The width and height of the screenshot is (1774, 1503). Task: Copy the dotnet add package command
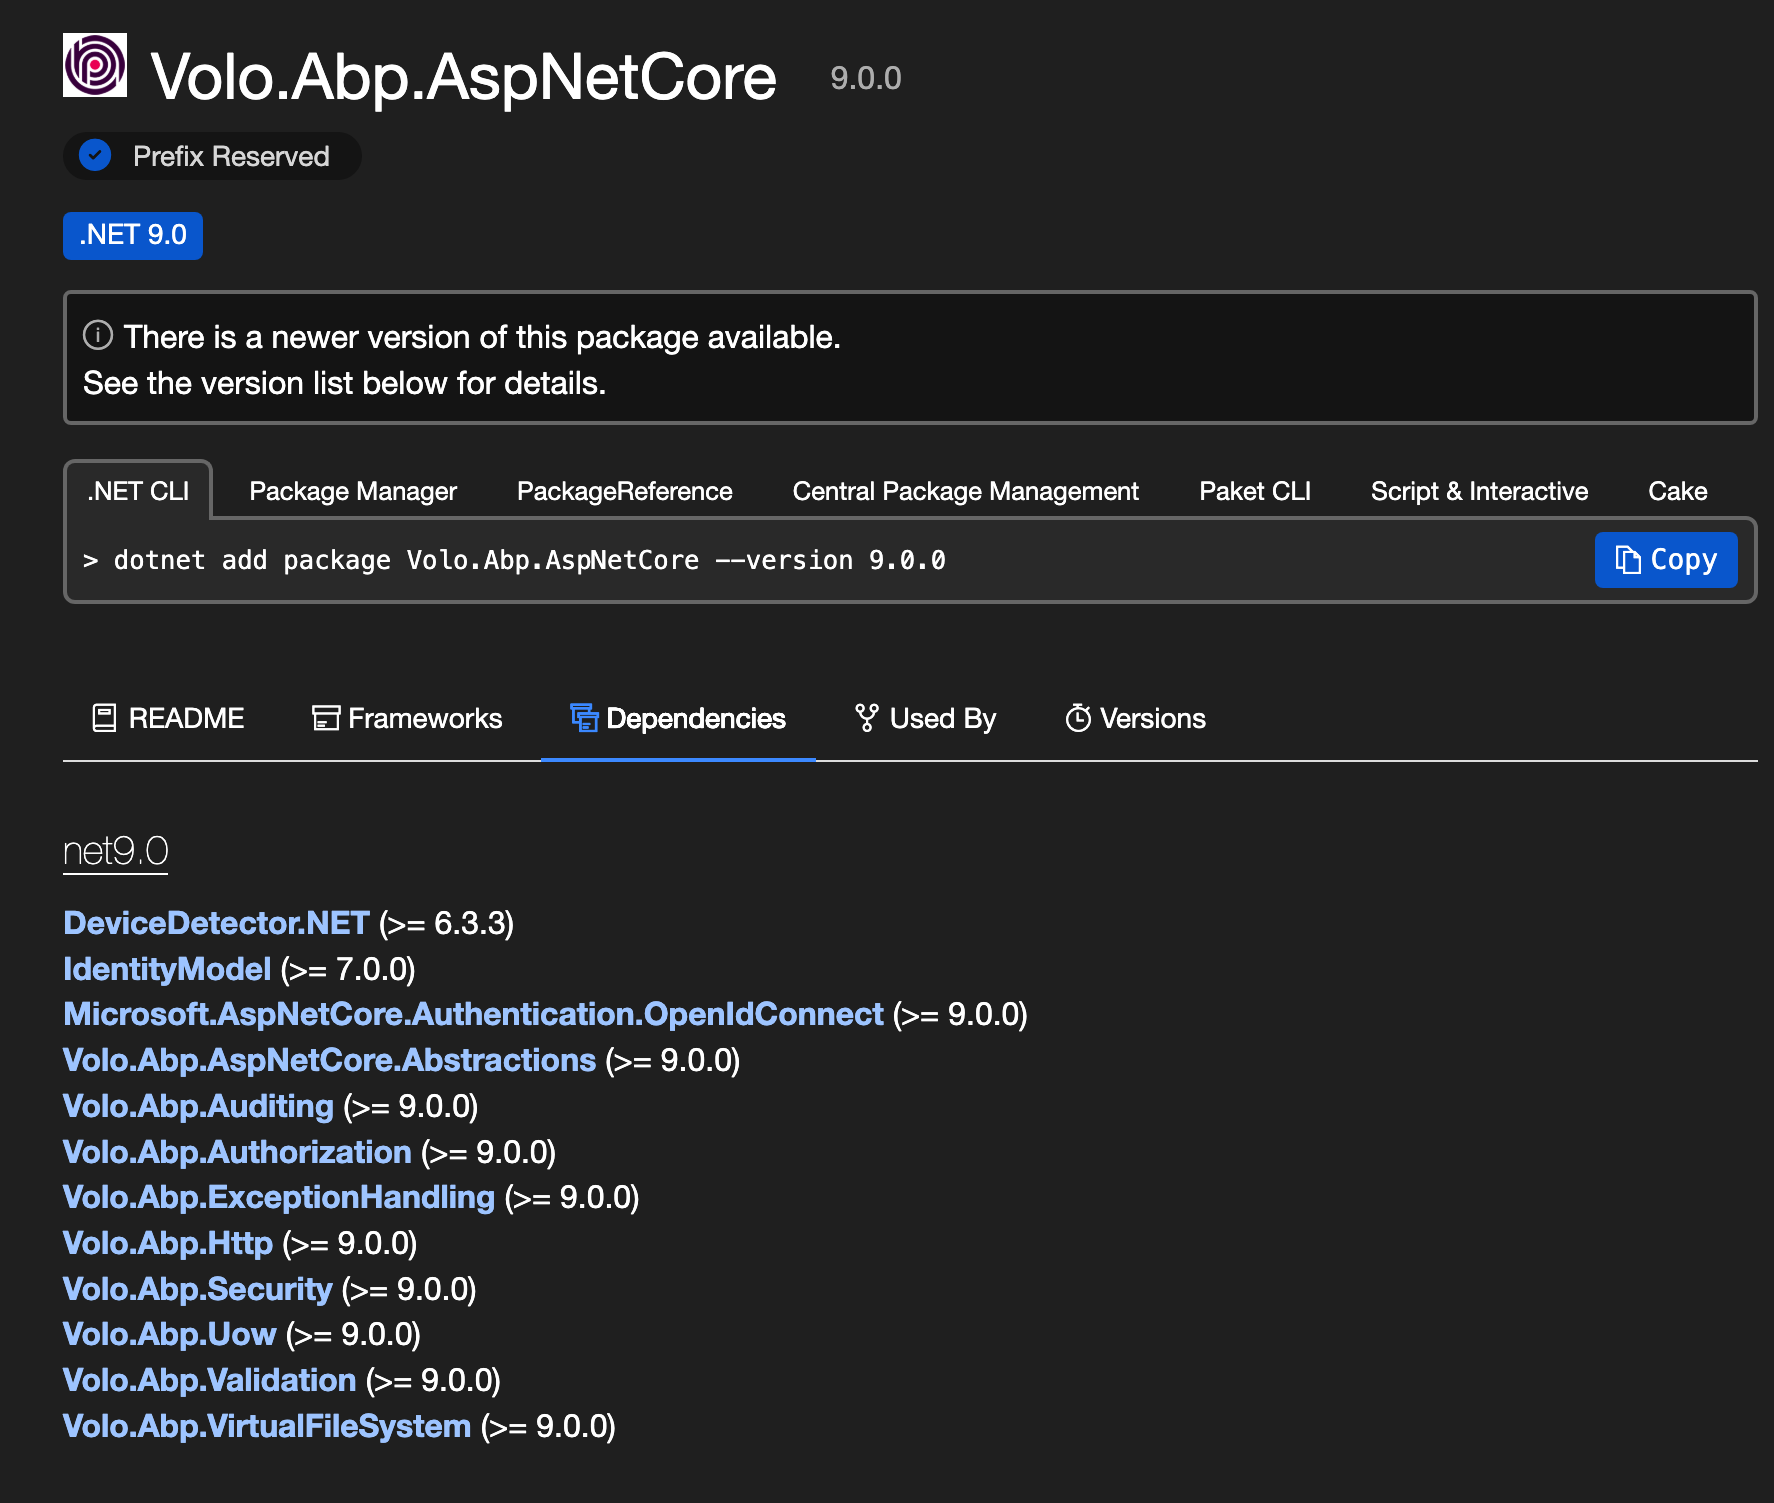point(1665,560)
